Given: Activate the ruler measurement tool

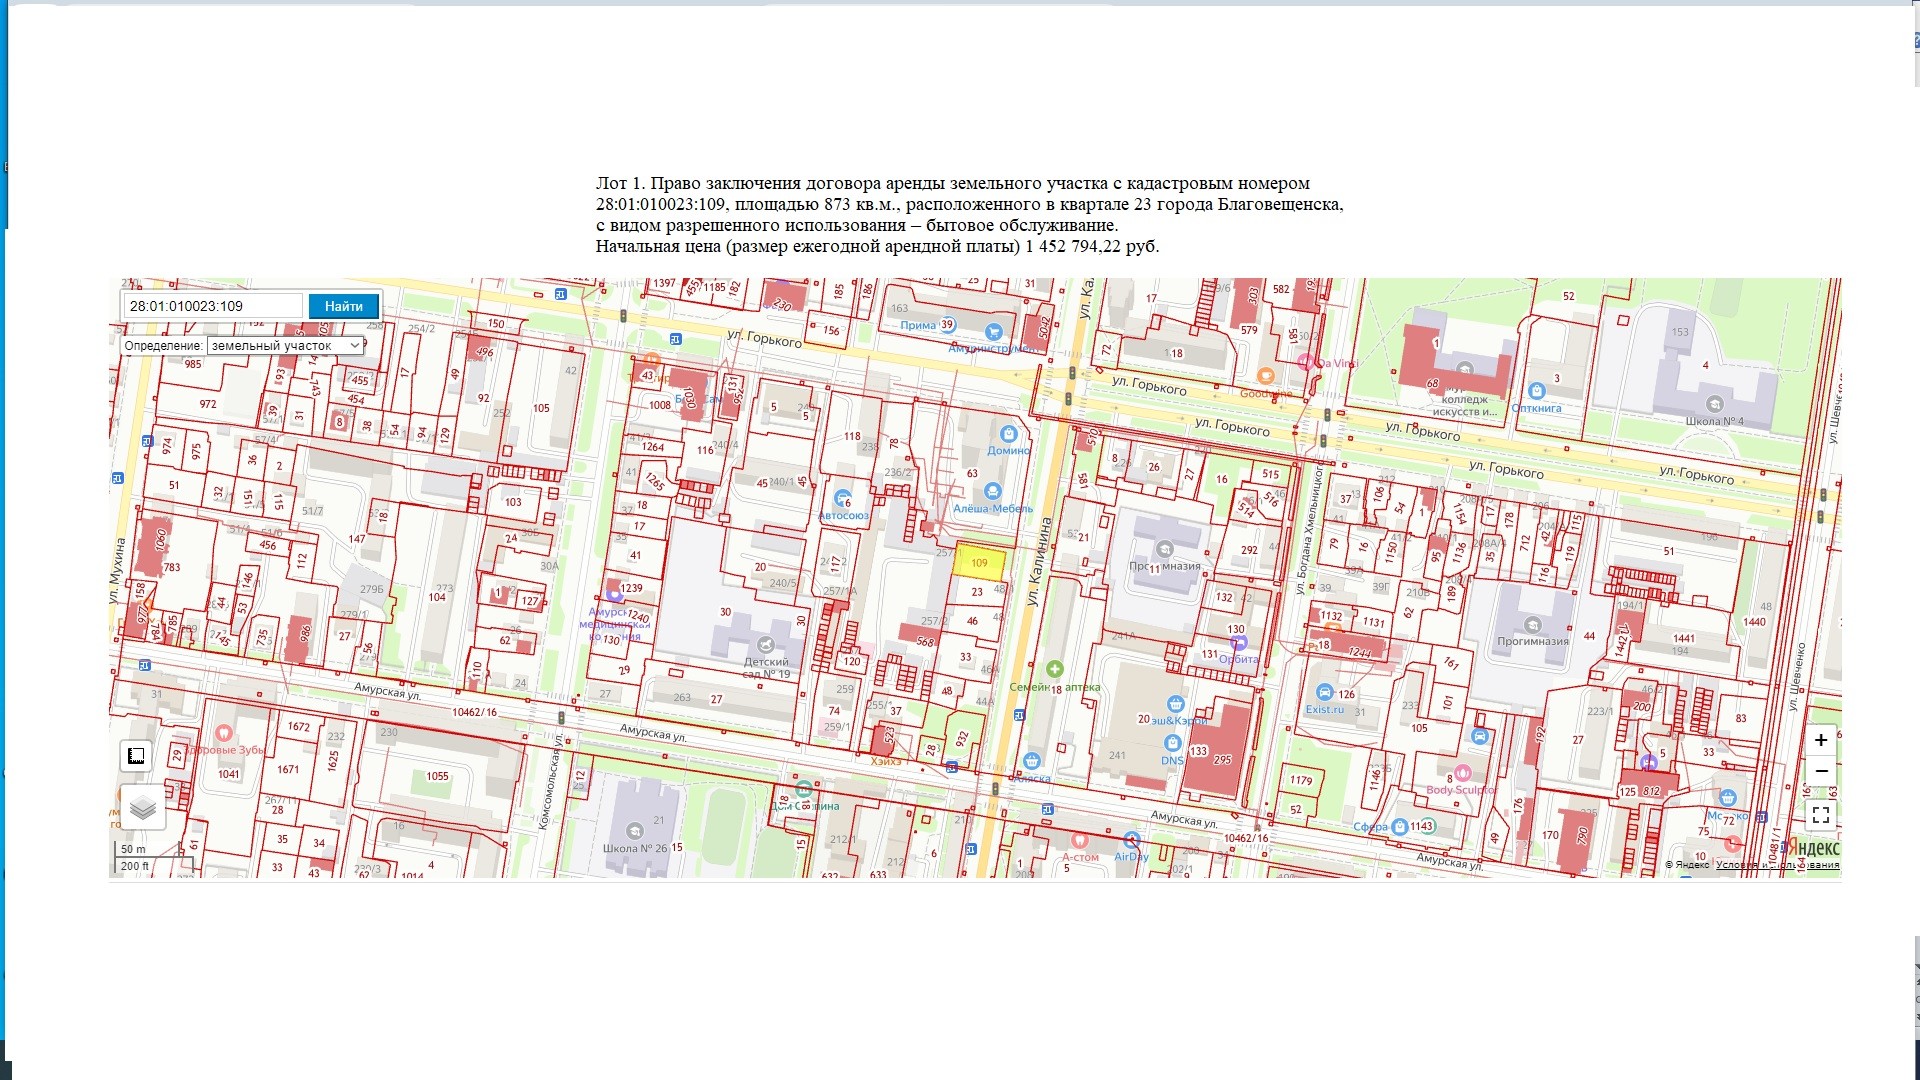Looking at the screenshot, I should pos(136,756).
